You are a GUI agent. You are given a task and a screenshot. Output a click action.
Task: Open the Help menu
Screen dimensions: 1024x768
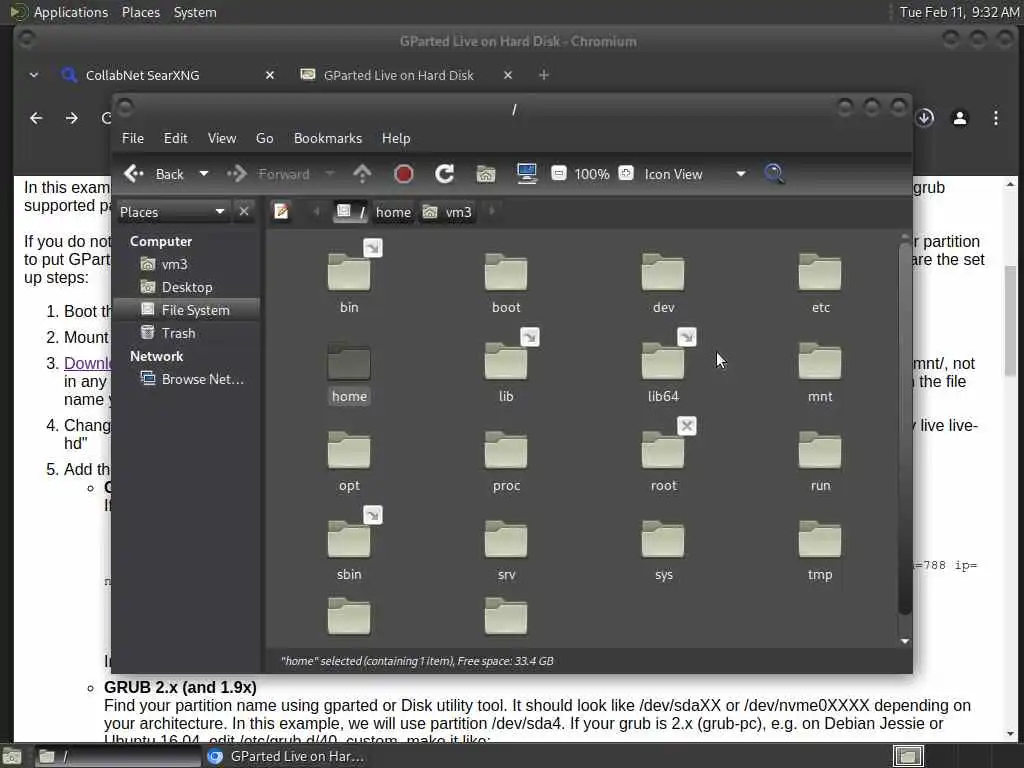coord(396,138)
